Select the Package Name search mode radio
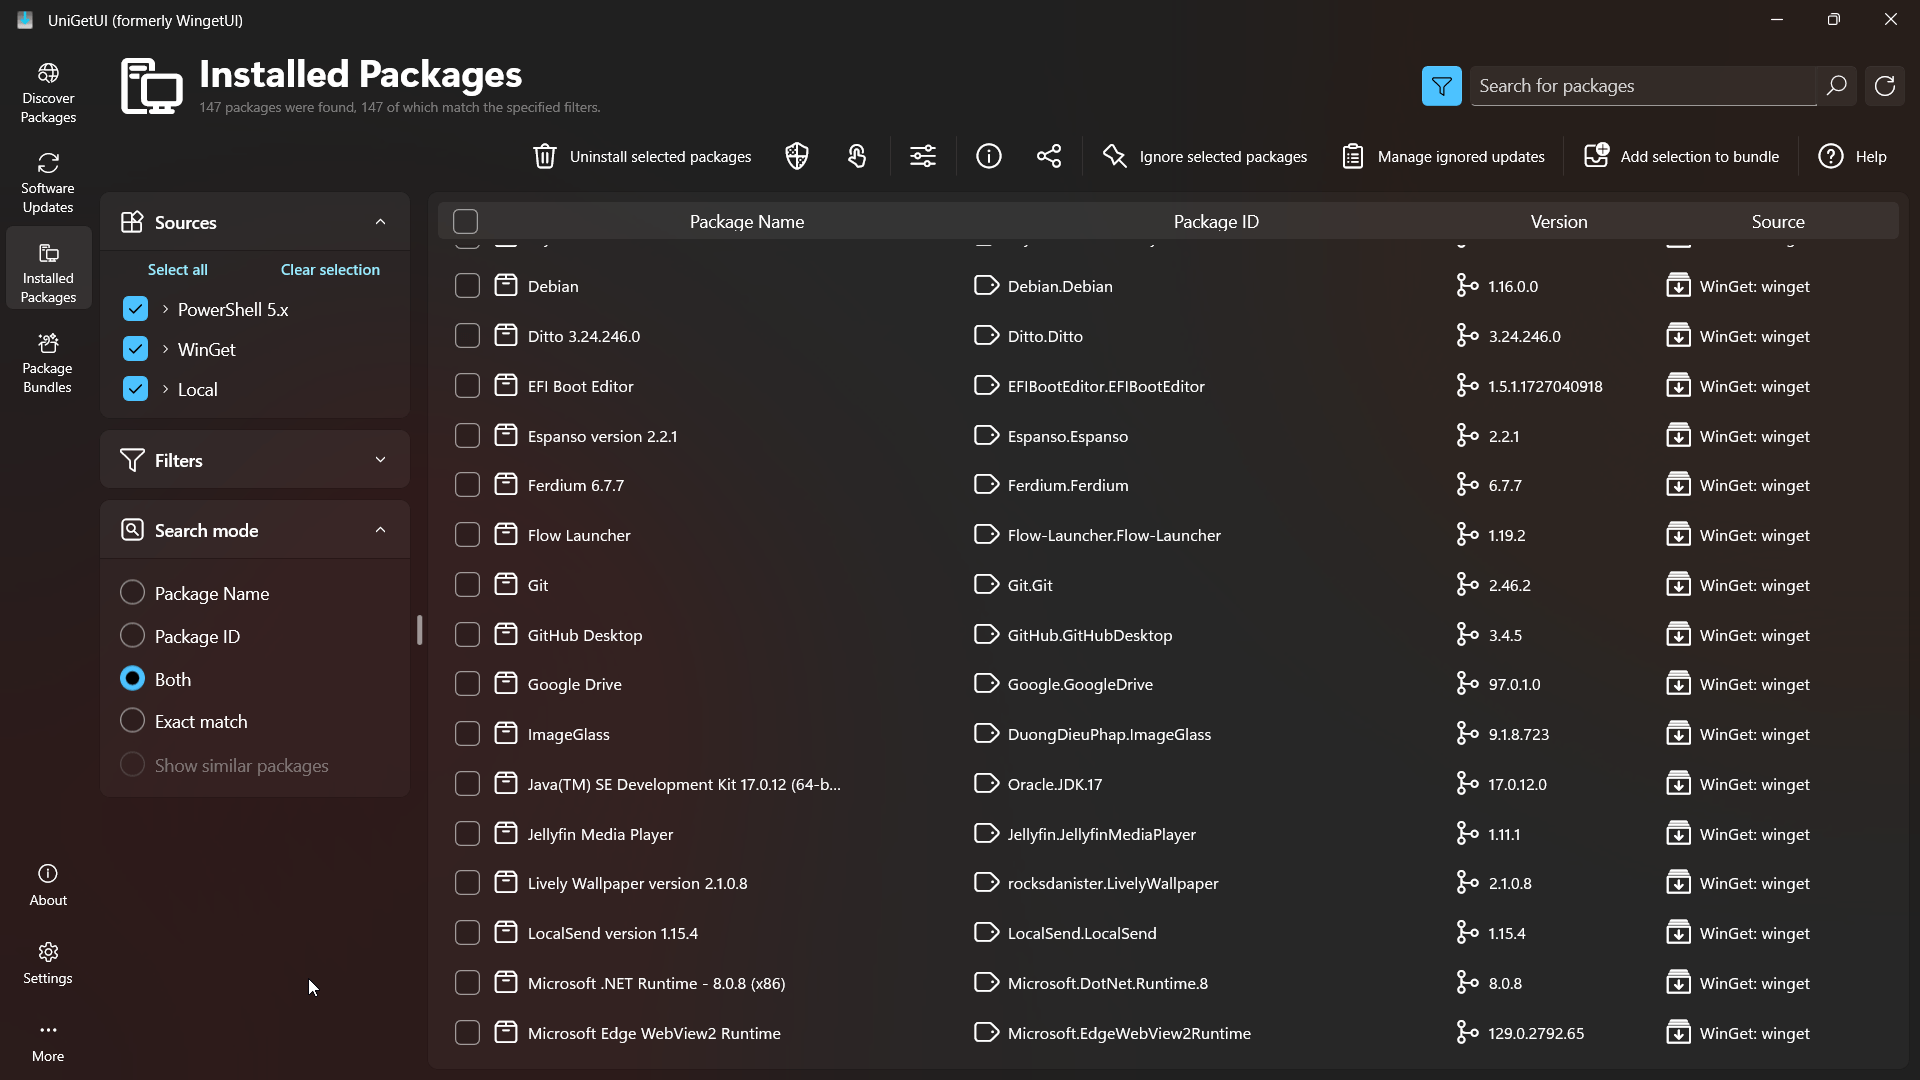The width and height of the screenshot is (1920, 1080). 132,592
